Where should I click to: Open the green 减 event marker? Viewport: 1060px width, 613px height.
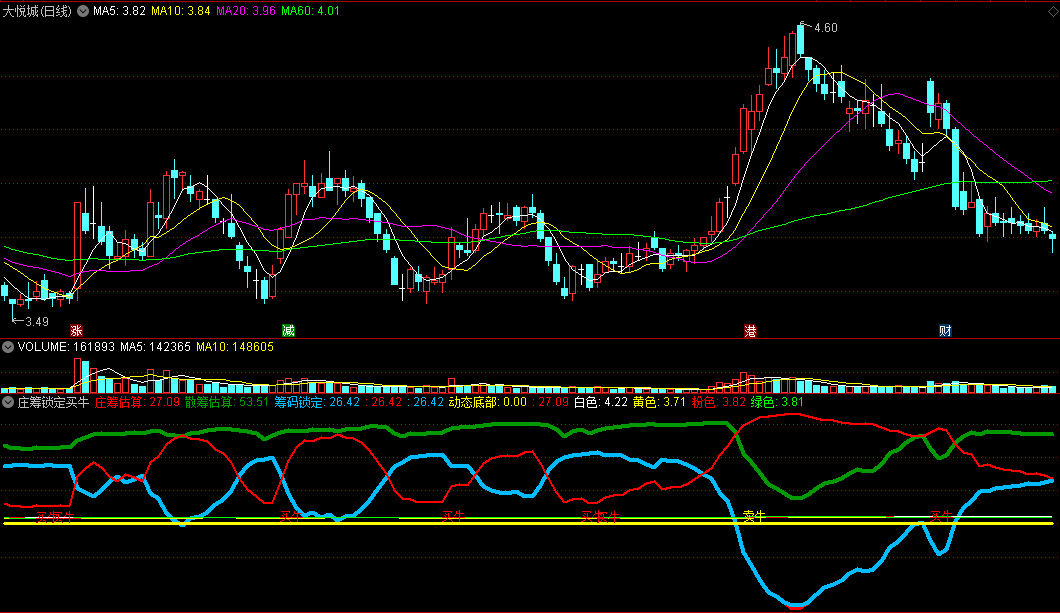click(289, 330)
